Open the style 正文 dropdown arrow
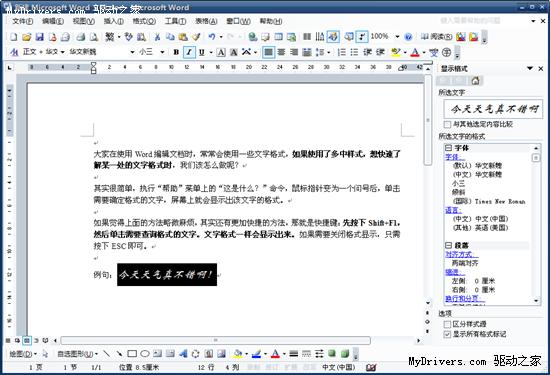This screenshot has width=550, height=375. coord(62,52)
